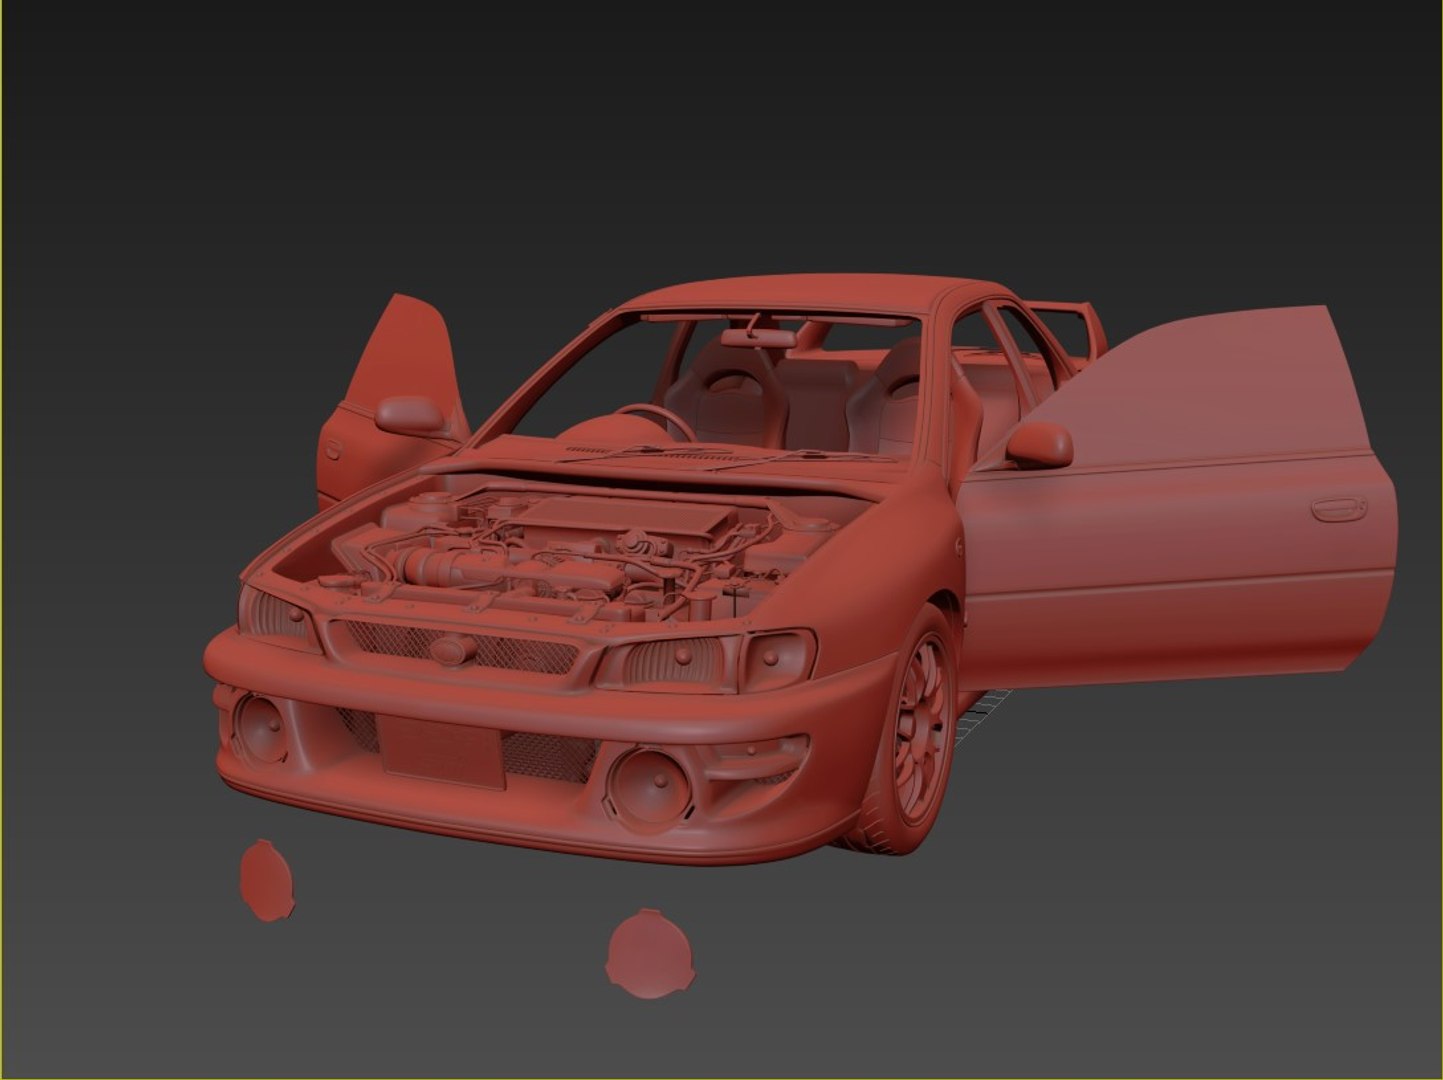Select the side mirror on the large open door
This screenshot has height=1080, width=1443.
point(1039,445)
